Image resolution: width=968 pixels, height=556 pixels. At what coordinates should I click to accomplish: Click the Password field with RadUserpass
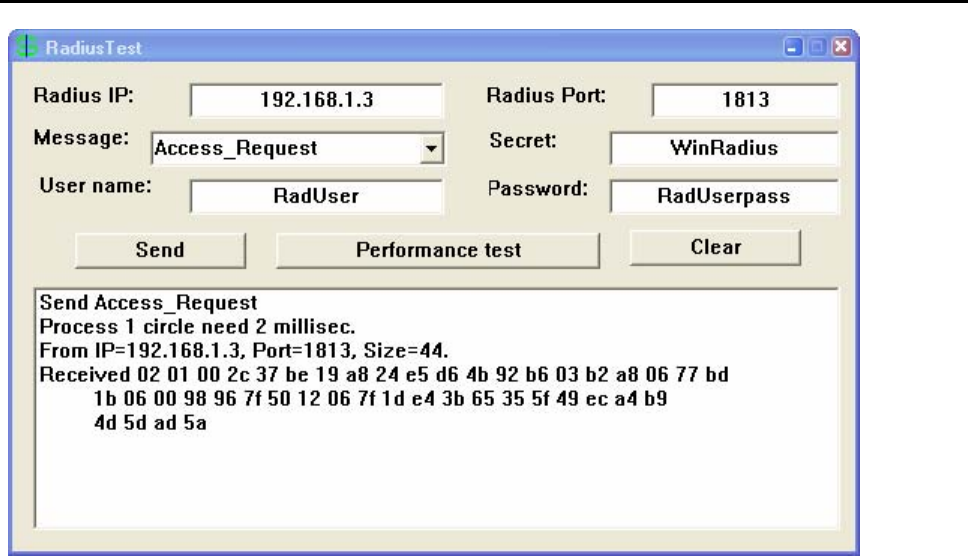[x=724, y=196]
